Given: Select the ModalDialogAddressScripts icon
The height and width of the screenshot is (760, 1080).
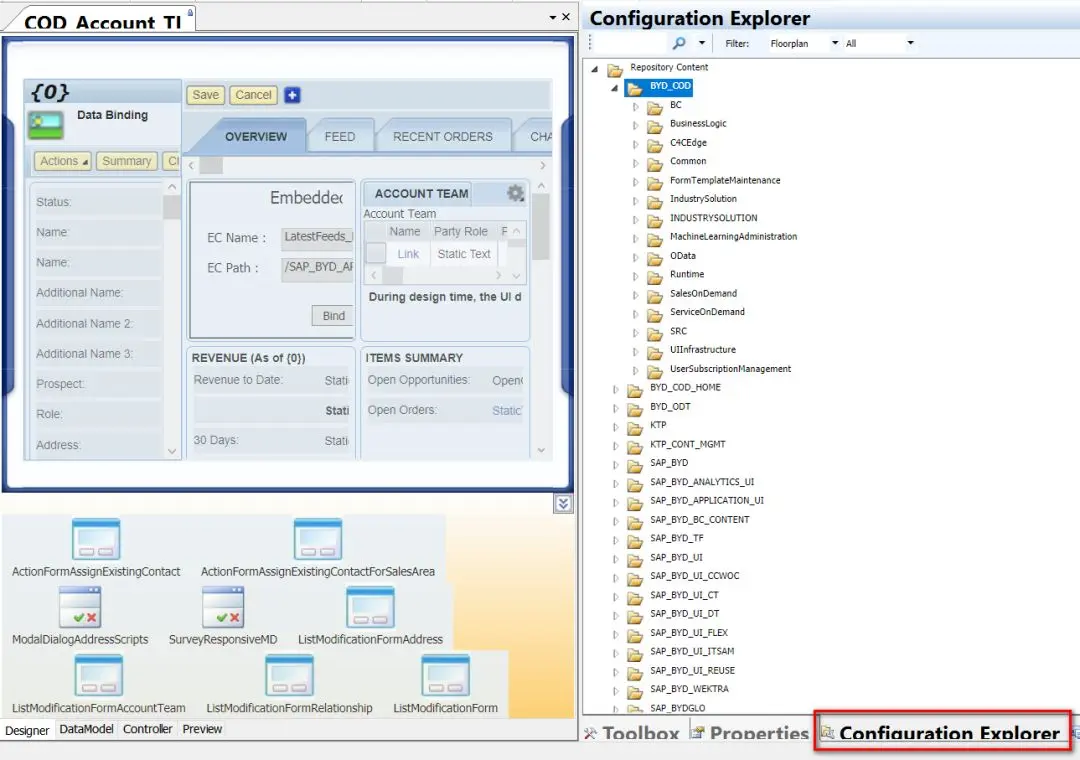Looking at the screenshot, I should click(80, 606).
